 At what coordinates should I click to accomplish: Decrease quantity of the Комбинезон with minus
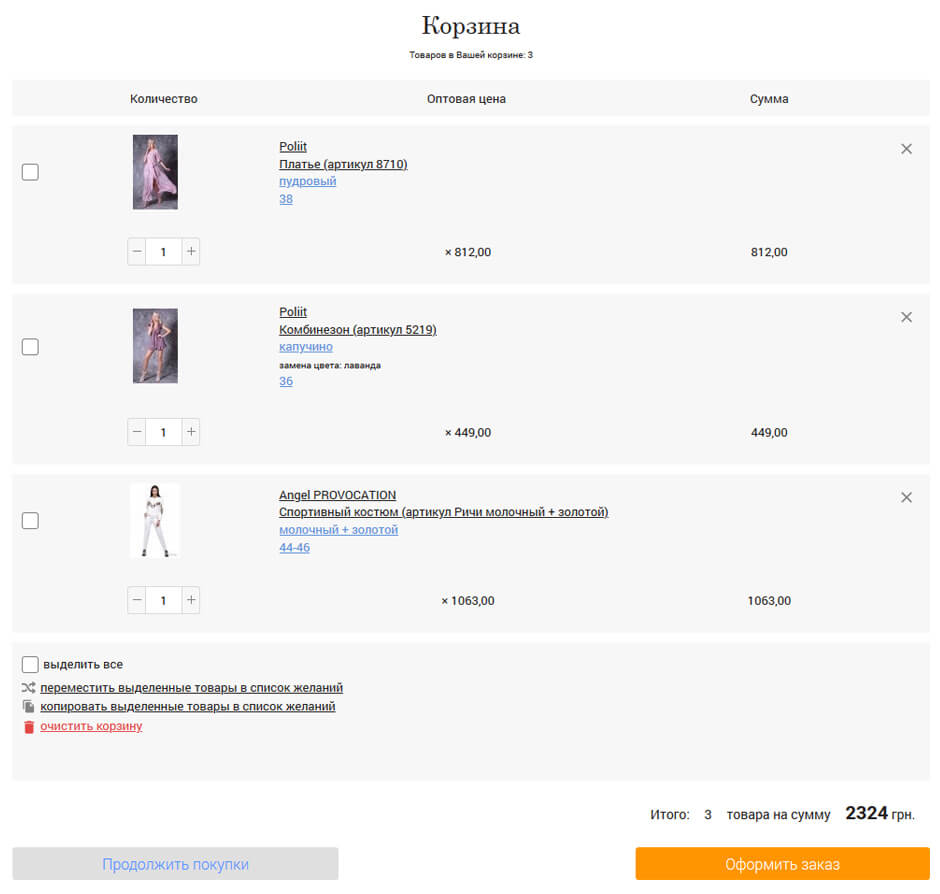[138, 432]
